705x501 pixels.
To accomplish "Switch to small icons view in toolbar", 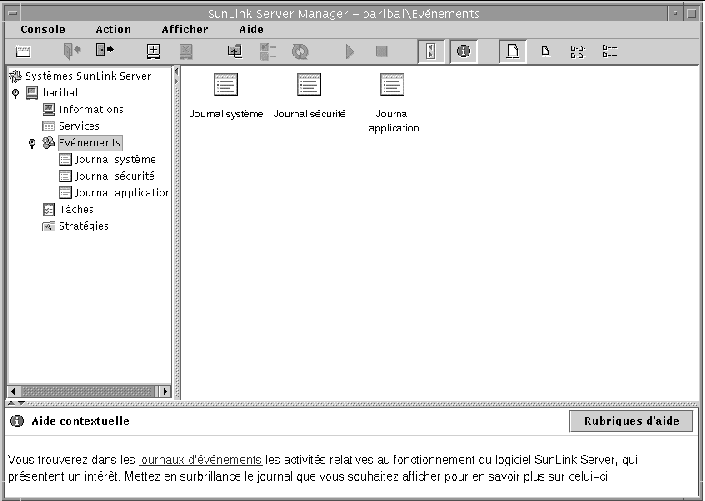I will pos(545,51).
